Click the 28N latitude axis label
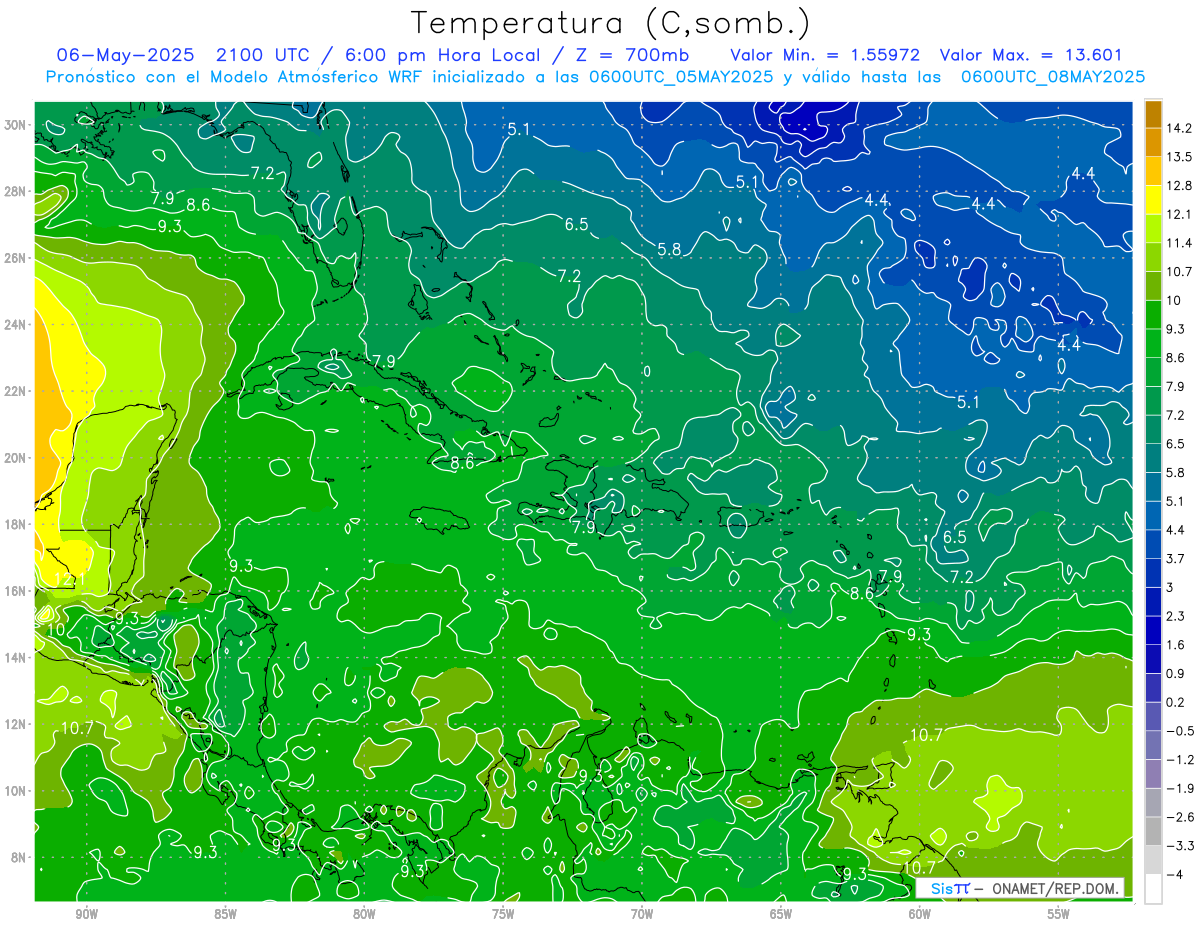The height and width of the screenshot is (927, 1200). coord(16,191)
